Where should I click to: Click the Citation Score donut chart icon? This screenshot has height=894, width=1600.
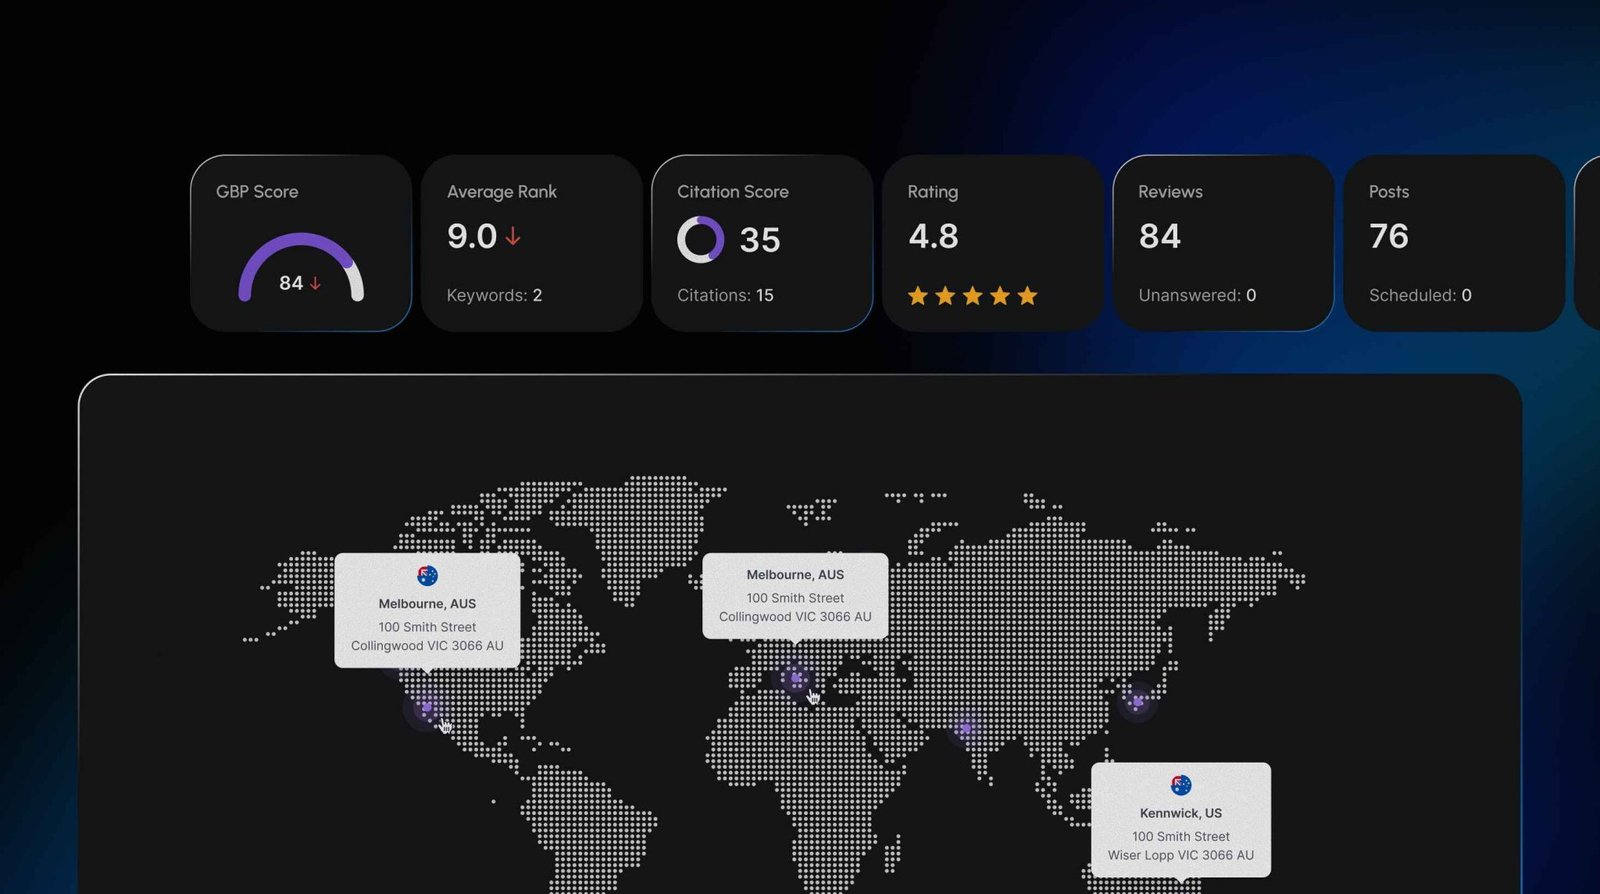pos(700,240)
